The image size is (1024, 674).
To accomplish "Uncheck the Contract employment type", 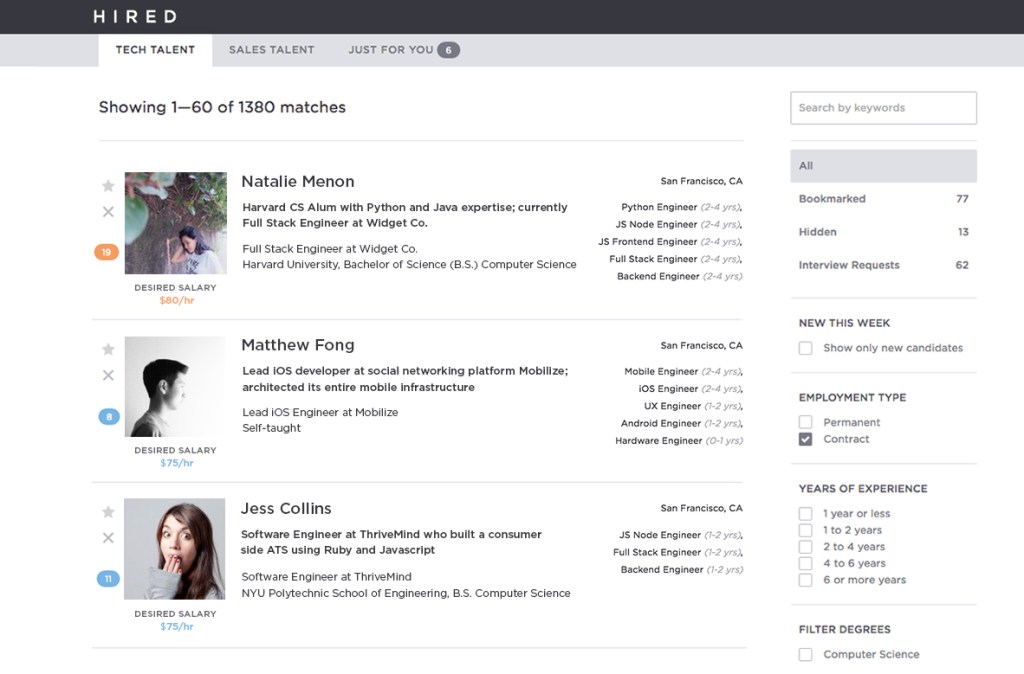I will [805, 439].
